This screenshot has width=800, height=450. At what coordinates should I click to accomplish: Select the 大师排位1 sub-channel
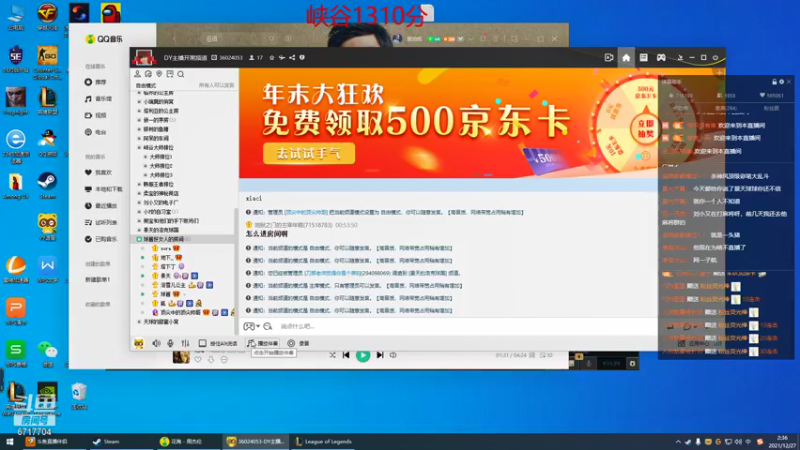tap(161, 157)
